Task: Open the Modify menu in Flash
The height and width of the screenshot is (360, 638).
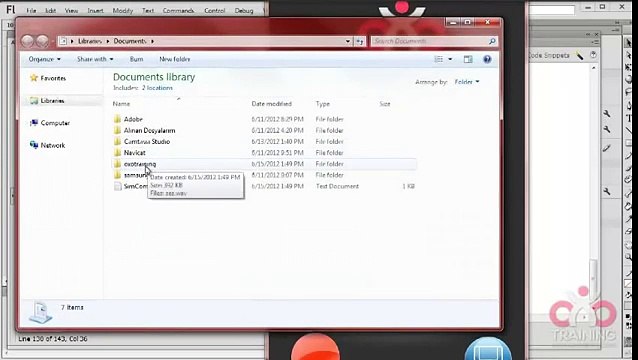Action: (x=123, y=11)
